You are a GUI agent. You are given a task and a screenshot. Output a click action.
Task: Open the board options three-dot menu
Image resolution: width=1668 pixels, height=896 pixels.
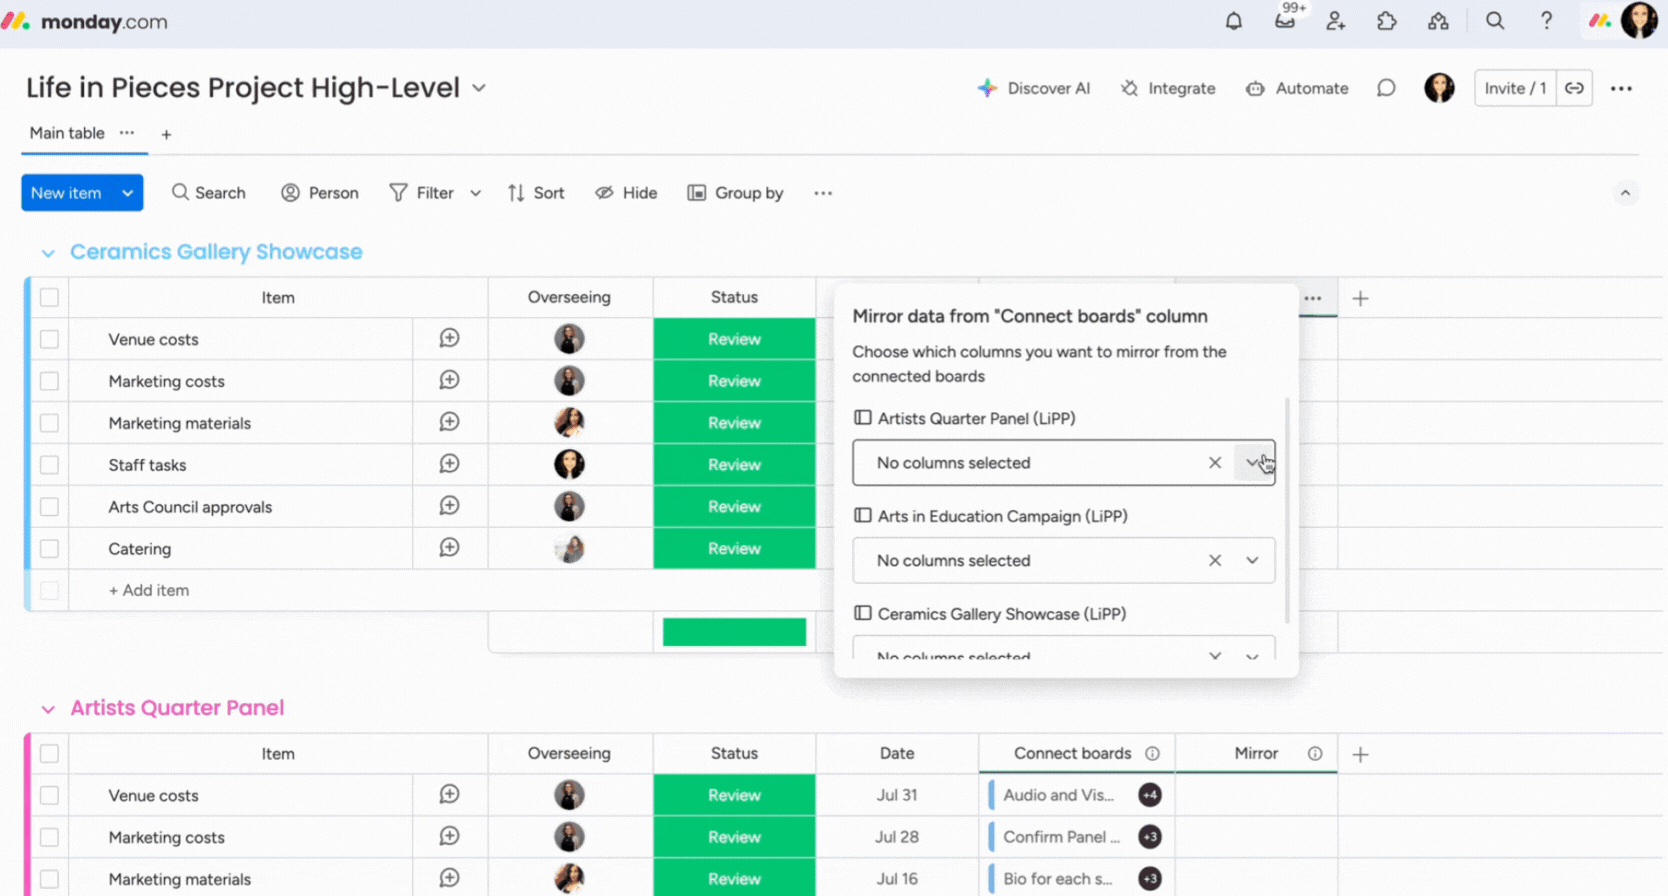tap(1621, 88)
